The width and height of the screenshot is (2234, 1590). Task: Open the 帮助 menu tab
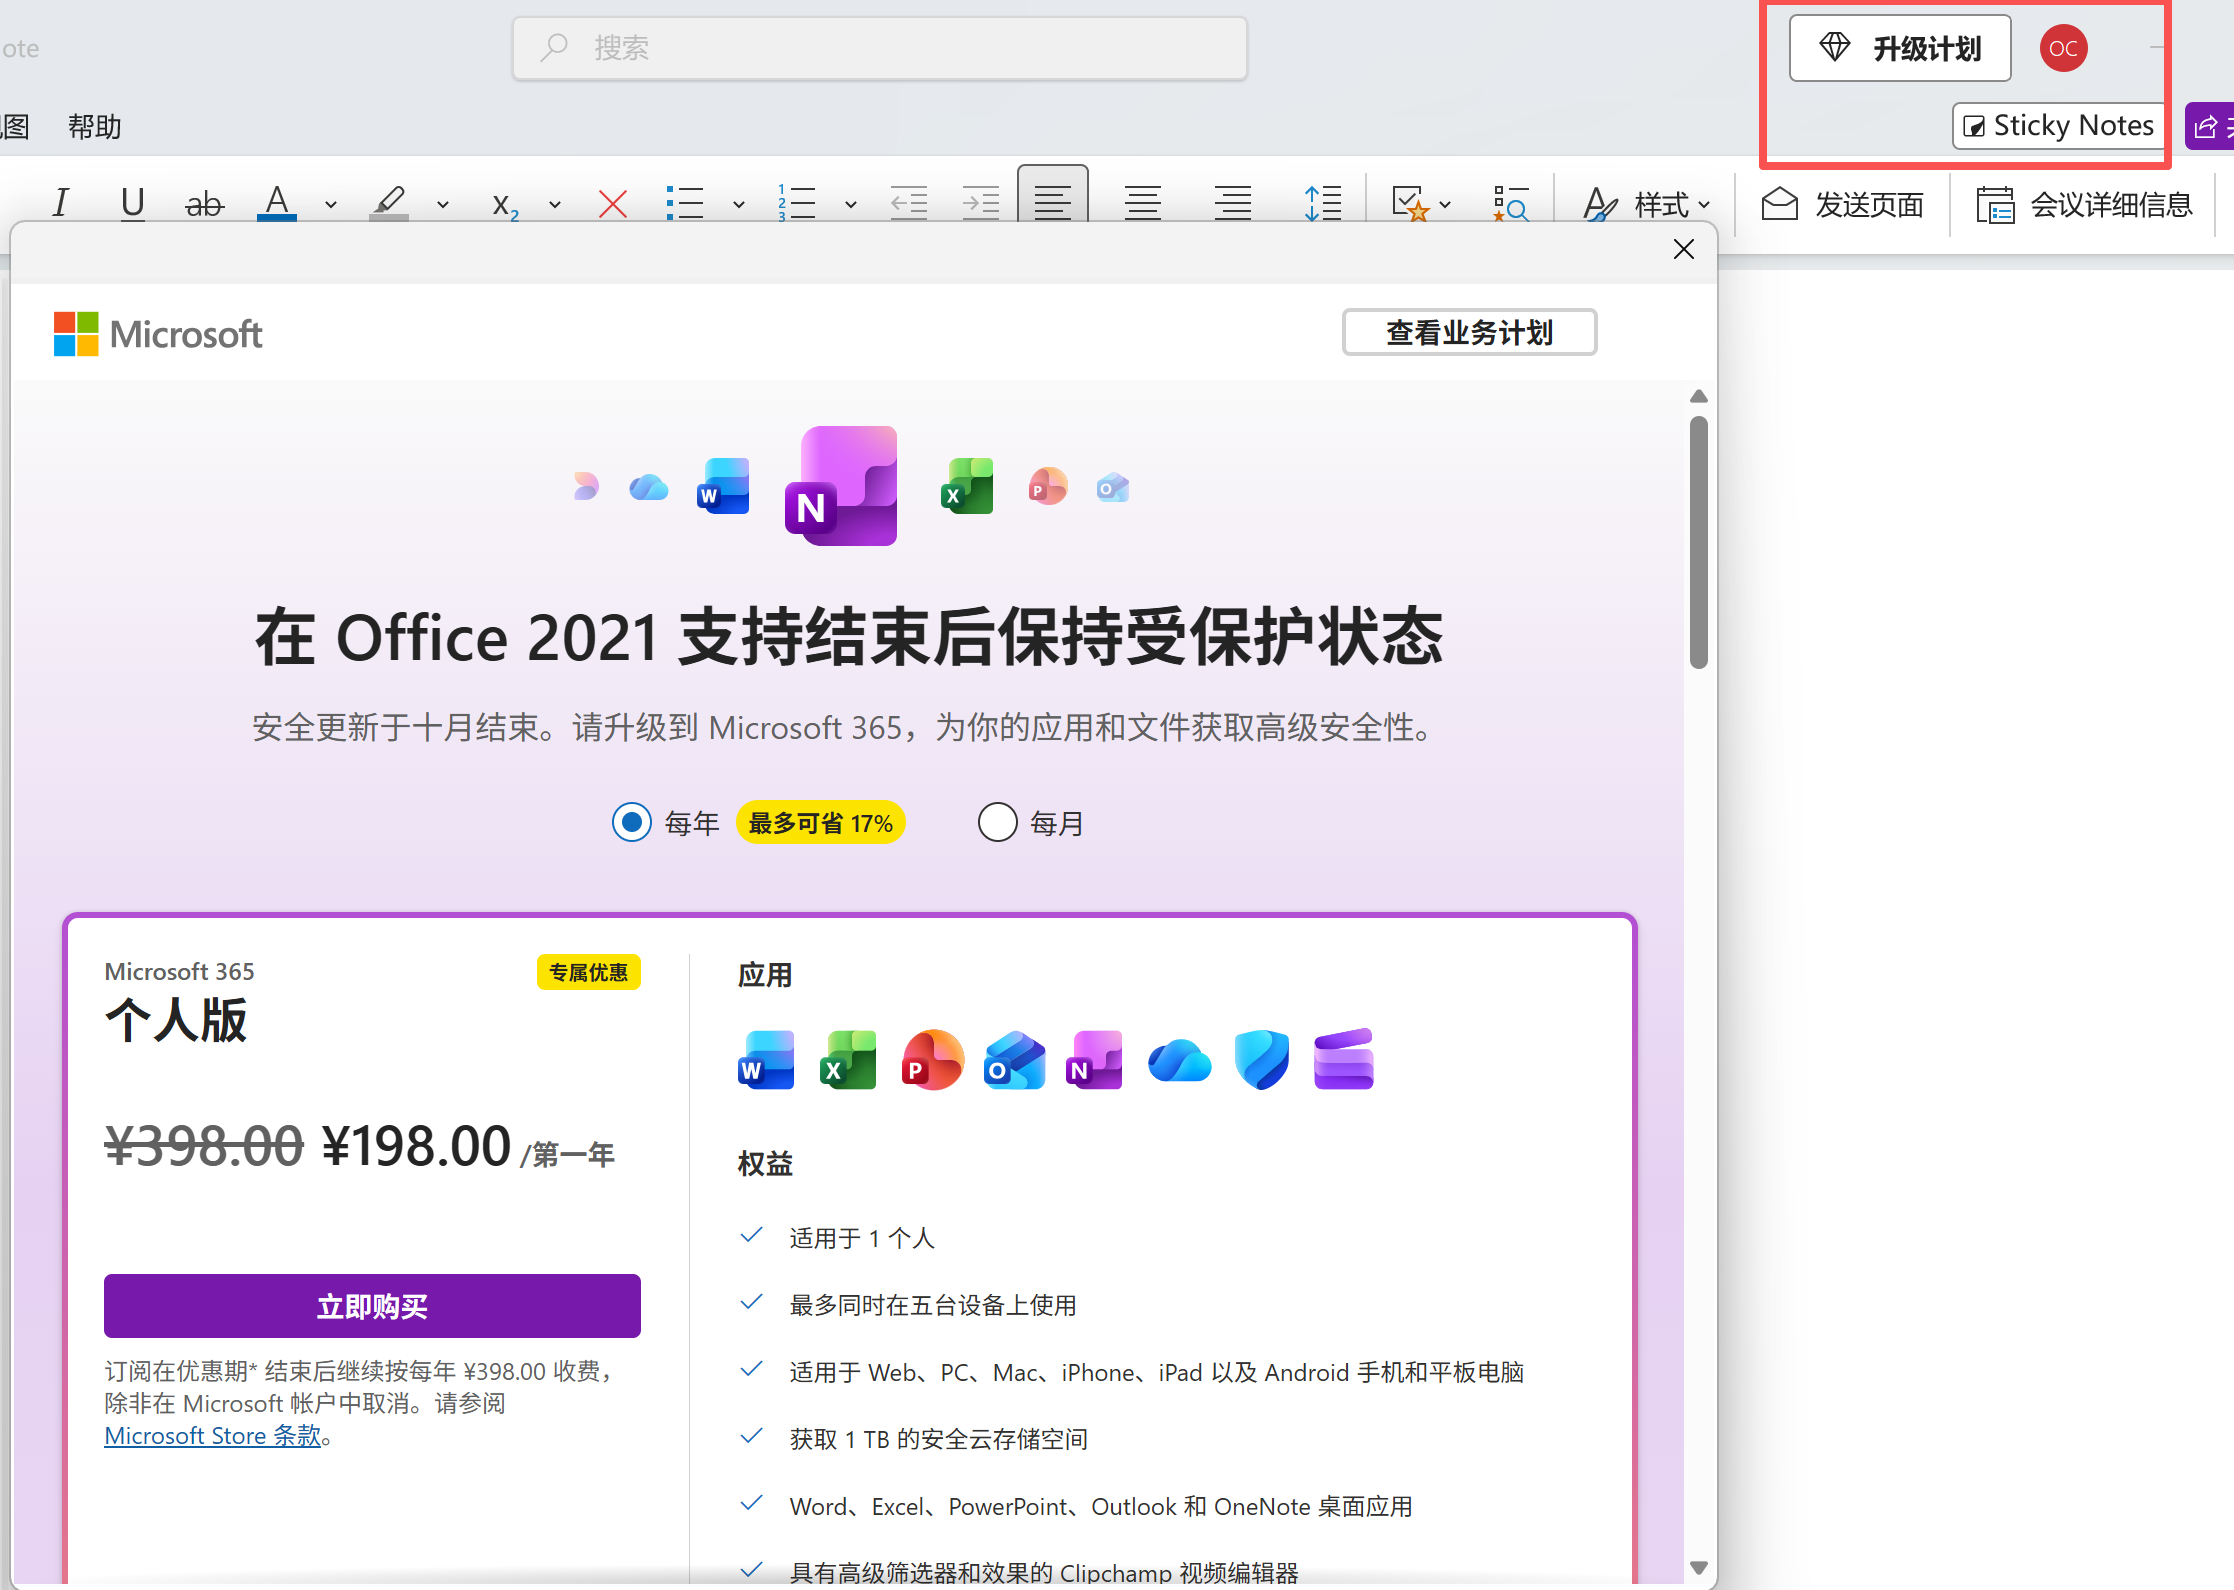(95, 126)
